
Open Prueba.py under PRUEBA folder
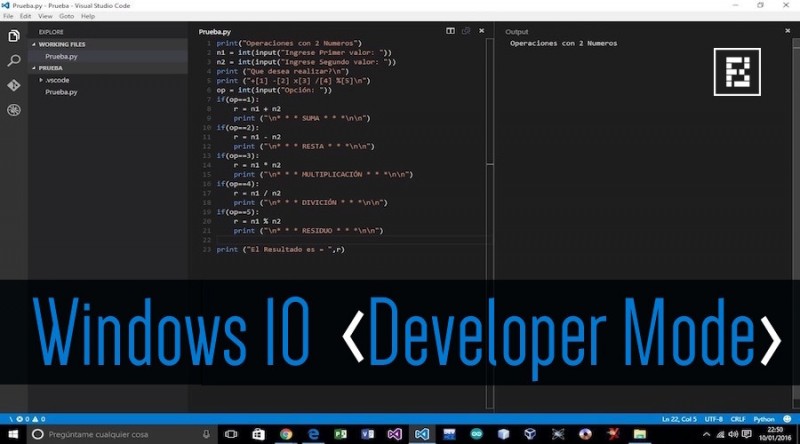[x=61, y=92]
